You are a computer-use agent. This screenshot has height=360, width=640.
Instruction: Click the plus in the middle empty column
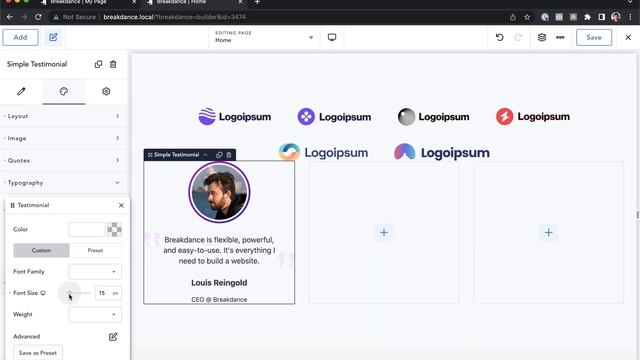[x=384, y=232]
